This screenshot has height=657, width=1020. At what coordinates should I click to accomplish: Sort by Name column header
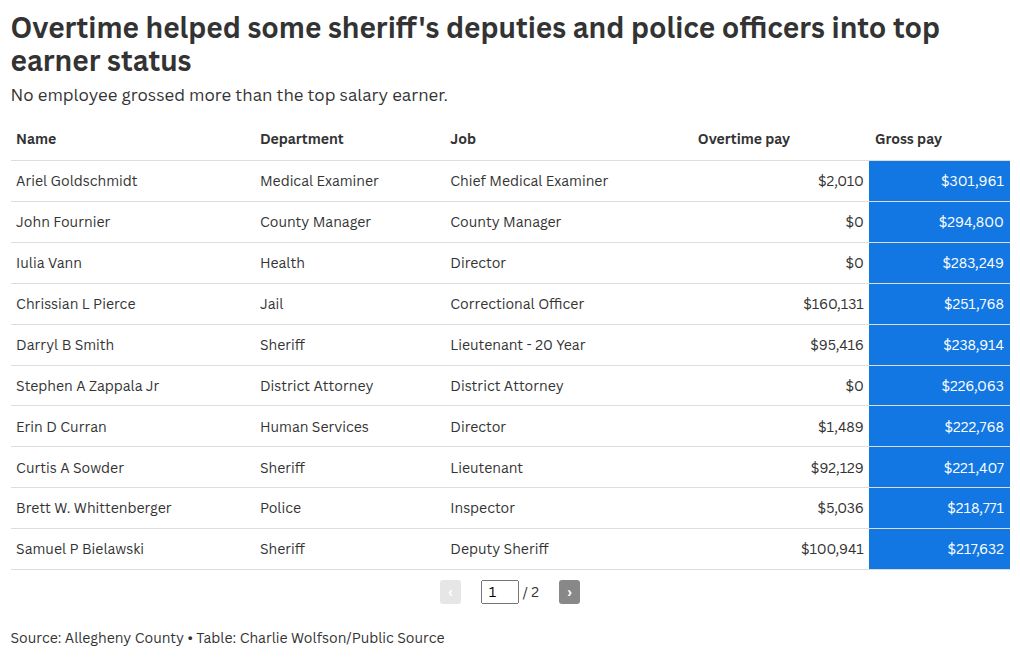coord(36,139)
